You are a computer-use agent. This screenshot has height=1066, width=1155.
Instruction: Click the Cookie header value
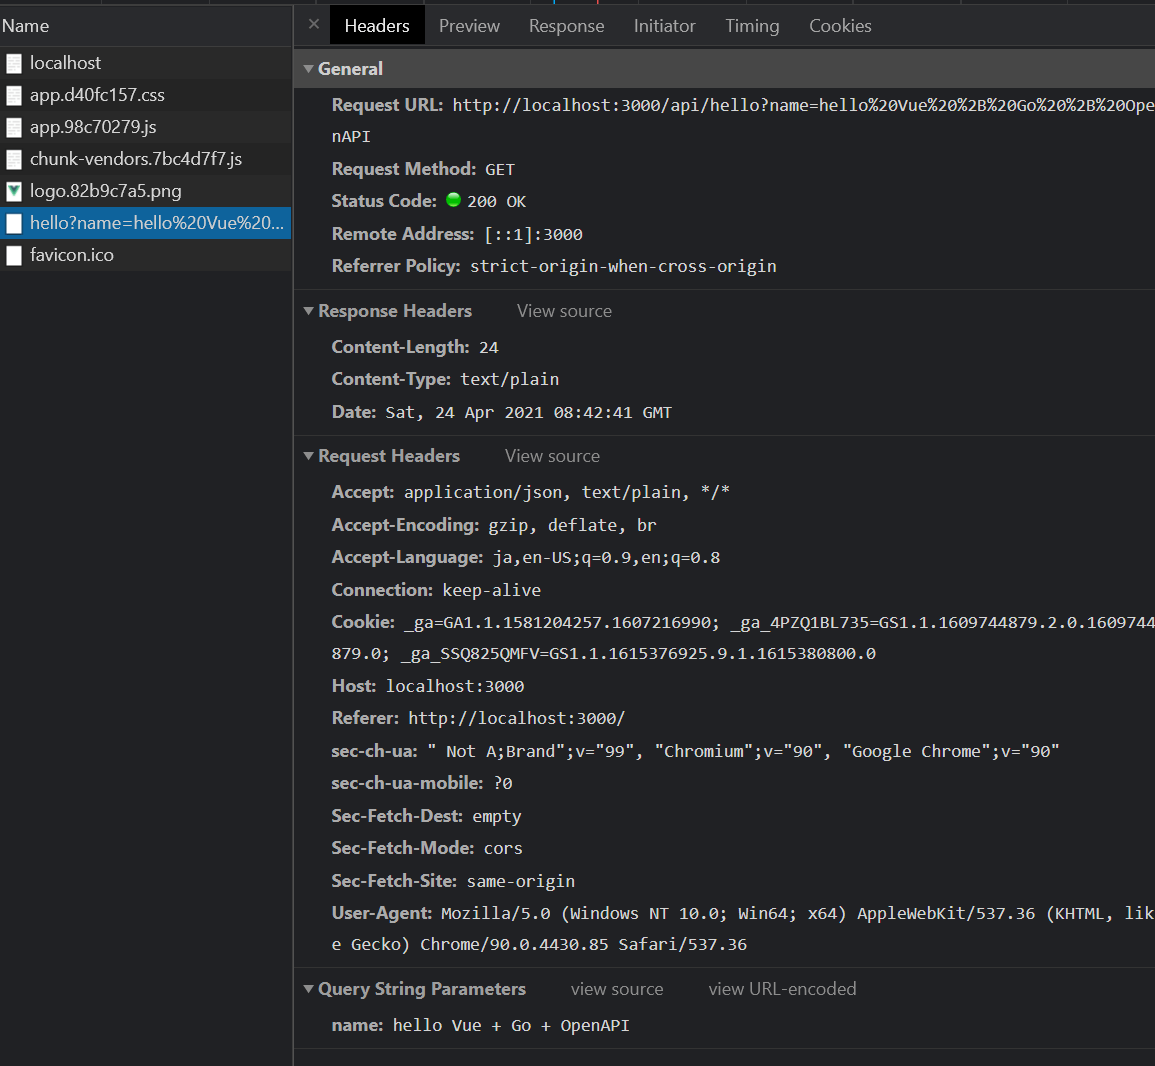pyautogui.click(x=742, y=638)
